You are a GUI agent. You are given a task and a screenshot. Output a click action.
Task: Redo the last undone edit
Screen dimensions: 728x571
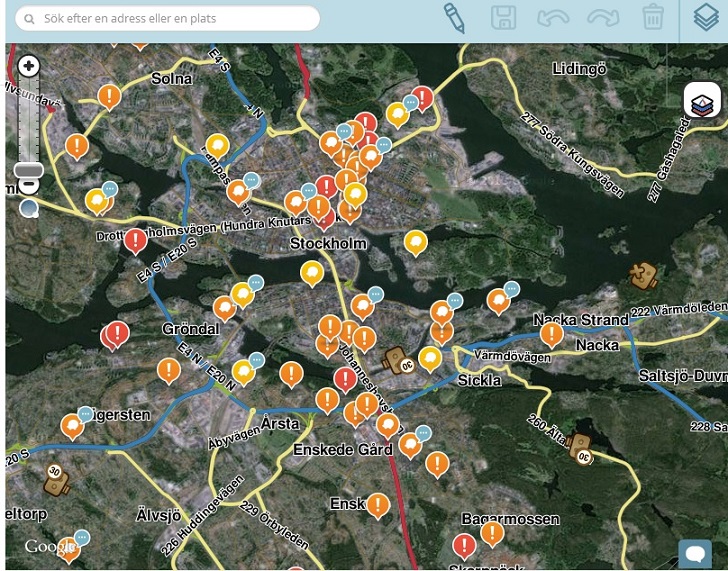(x=603, y=17)
